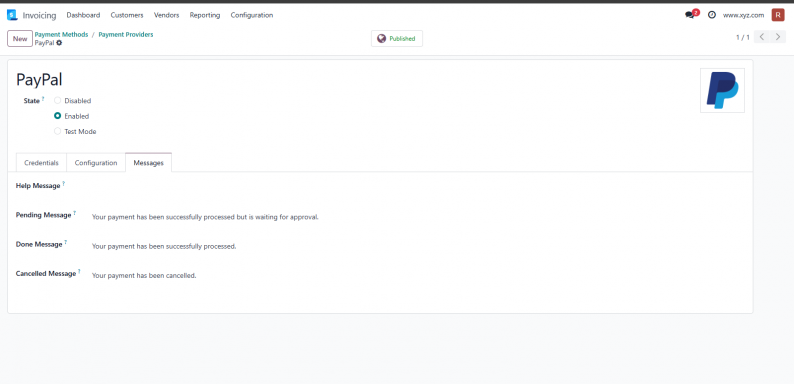
Task: Select the Test Mode state option
Action: (x=58, y=131)
